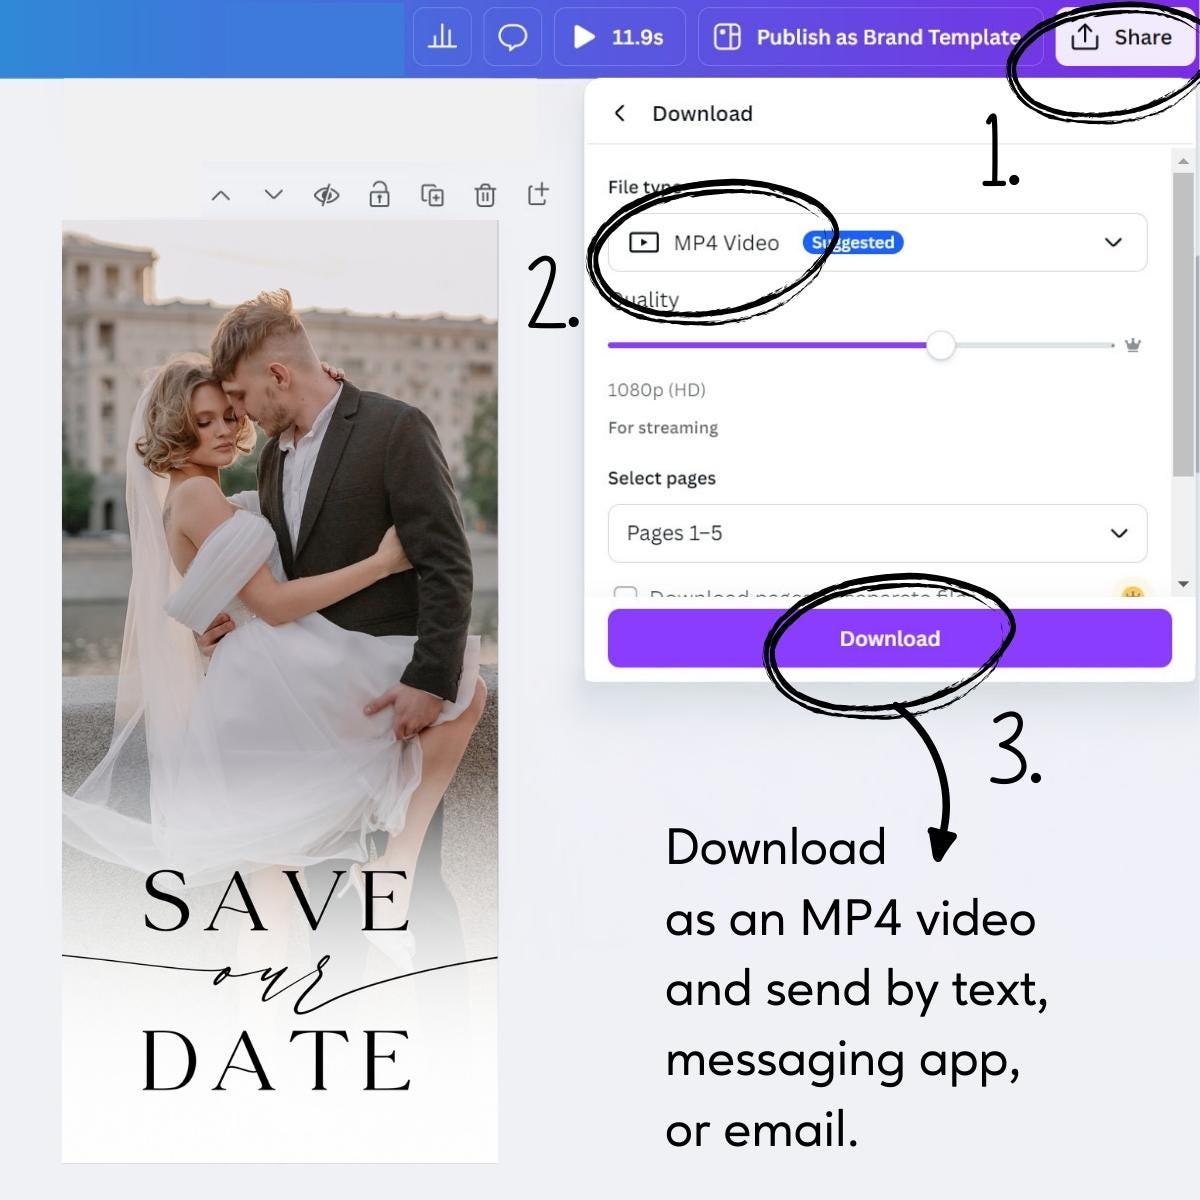
Task: Hide the page using the eye icon
Action: point(326,195)
